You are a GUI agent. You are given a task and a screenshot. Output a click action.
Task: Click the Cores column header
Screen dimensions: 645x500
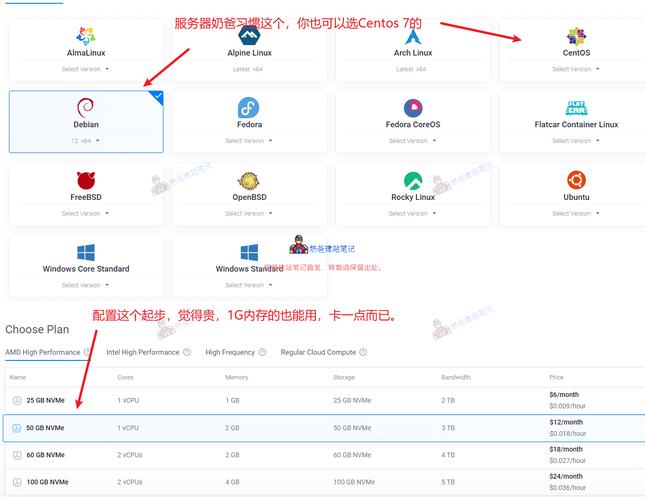[125, 377]
